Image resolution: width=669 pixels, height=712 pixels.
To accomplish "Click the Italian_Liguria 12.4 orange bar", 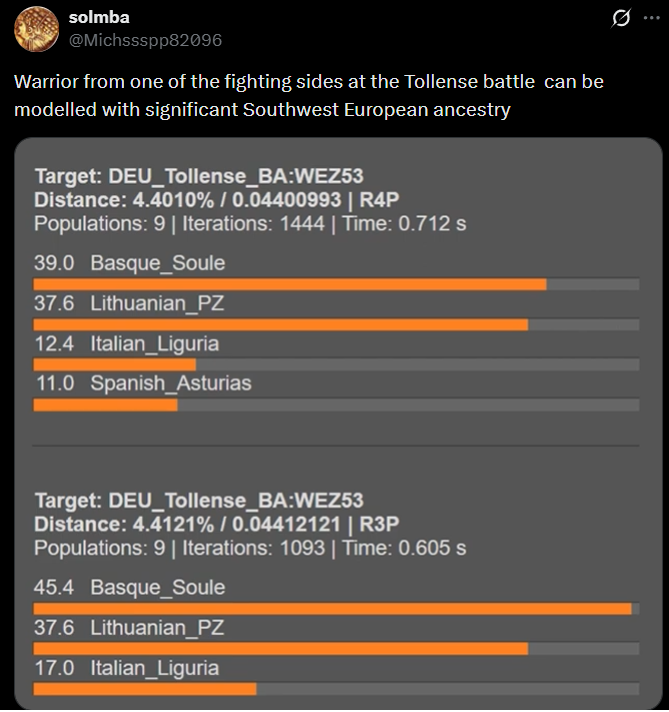I will tap(114, 364).
